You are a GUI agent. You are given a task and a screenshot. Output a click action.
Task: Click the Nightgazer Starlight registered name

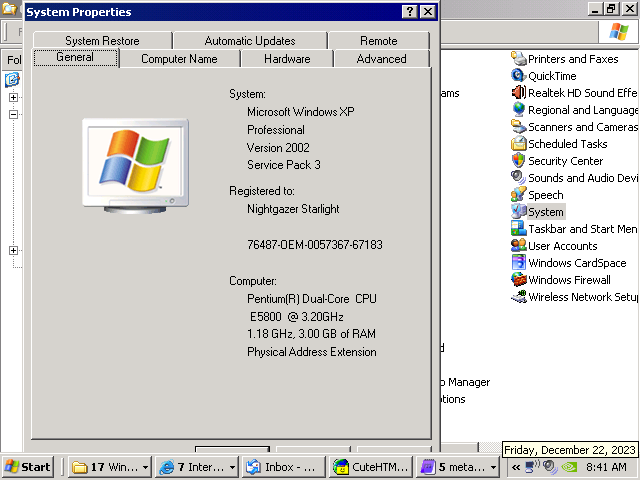pos(293,209)
